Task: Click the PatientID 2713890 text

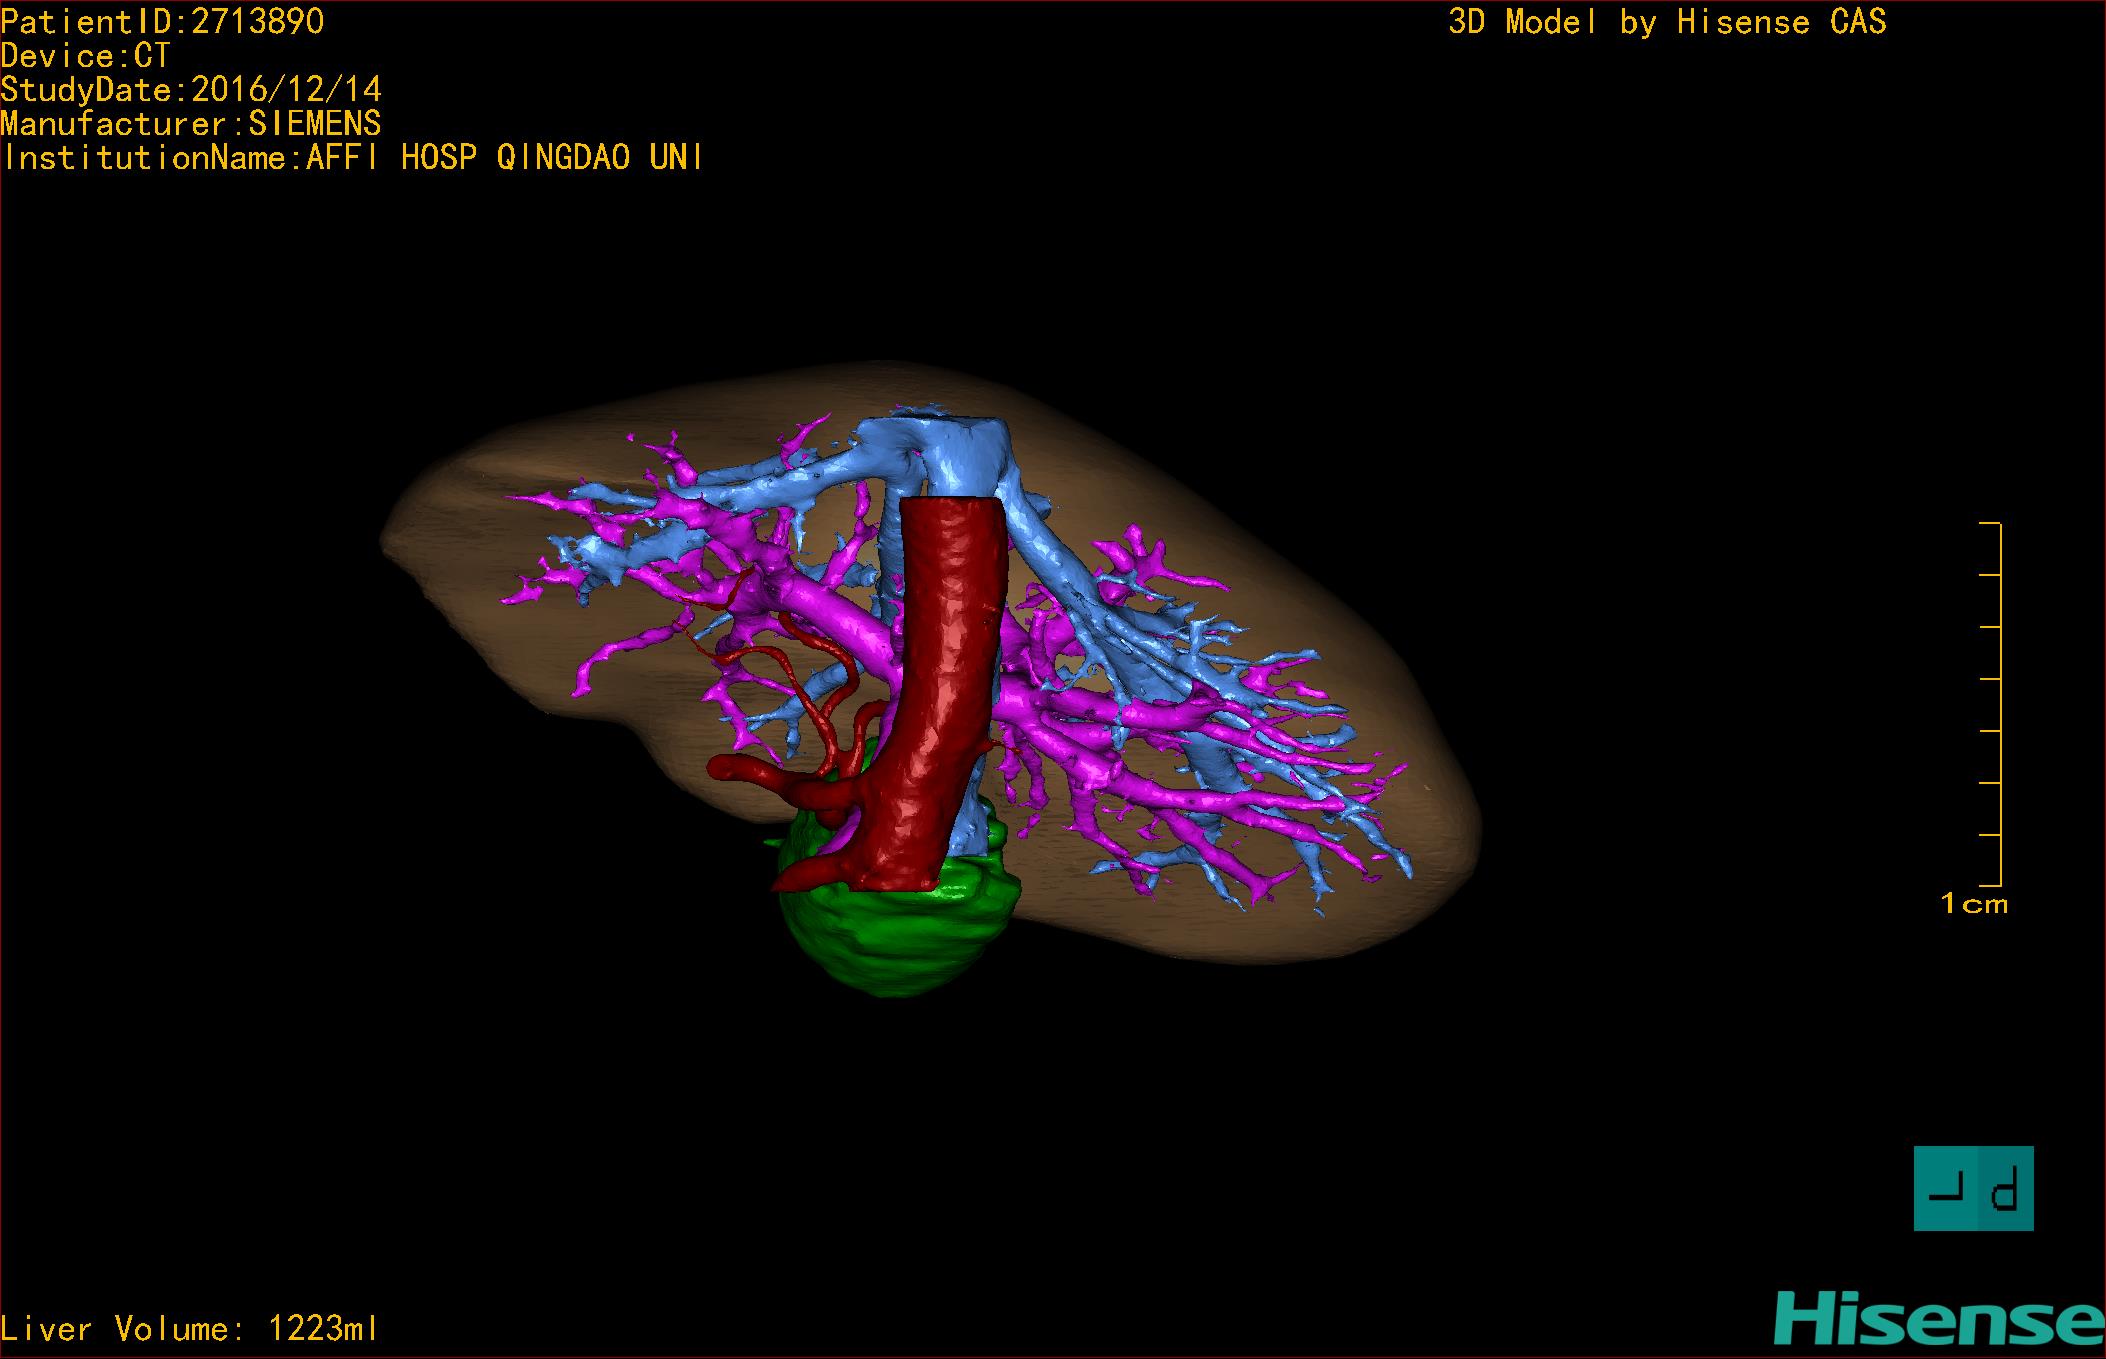Action: [x=162, y=22]
